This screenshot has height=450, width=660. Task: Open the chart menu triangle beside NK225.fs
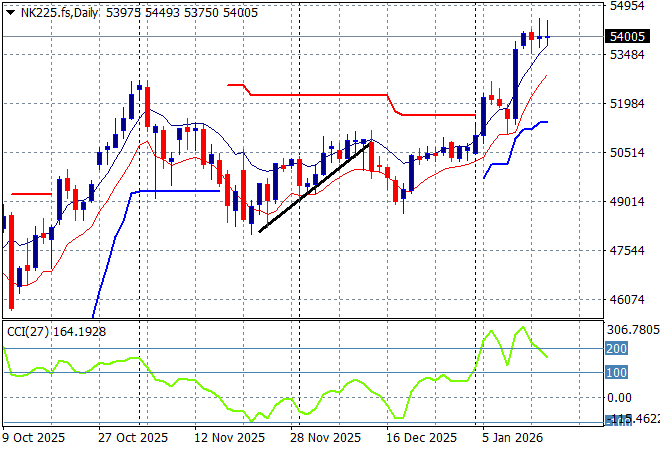pyautogui.click(x=10, y=13)
